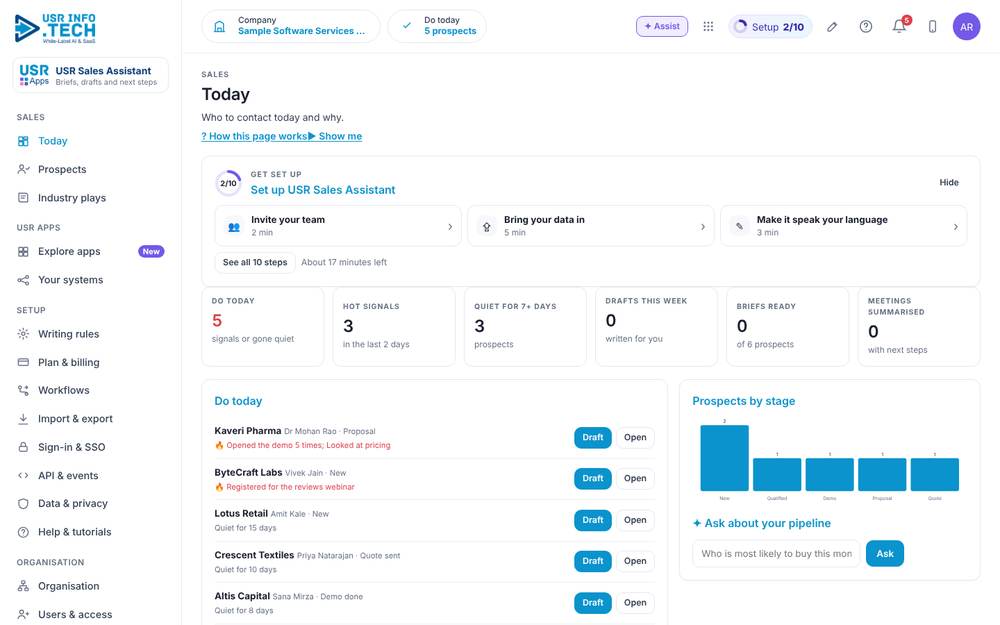The height and width of the screenshot is (625, 1000).
Task: Expand the Invite your team chevron
Action: point(450,226)
